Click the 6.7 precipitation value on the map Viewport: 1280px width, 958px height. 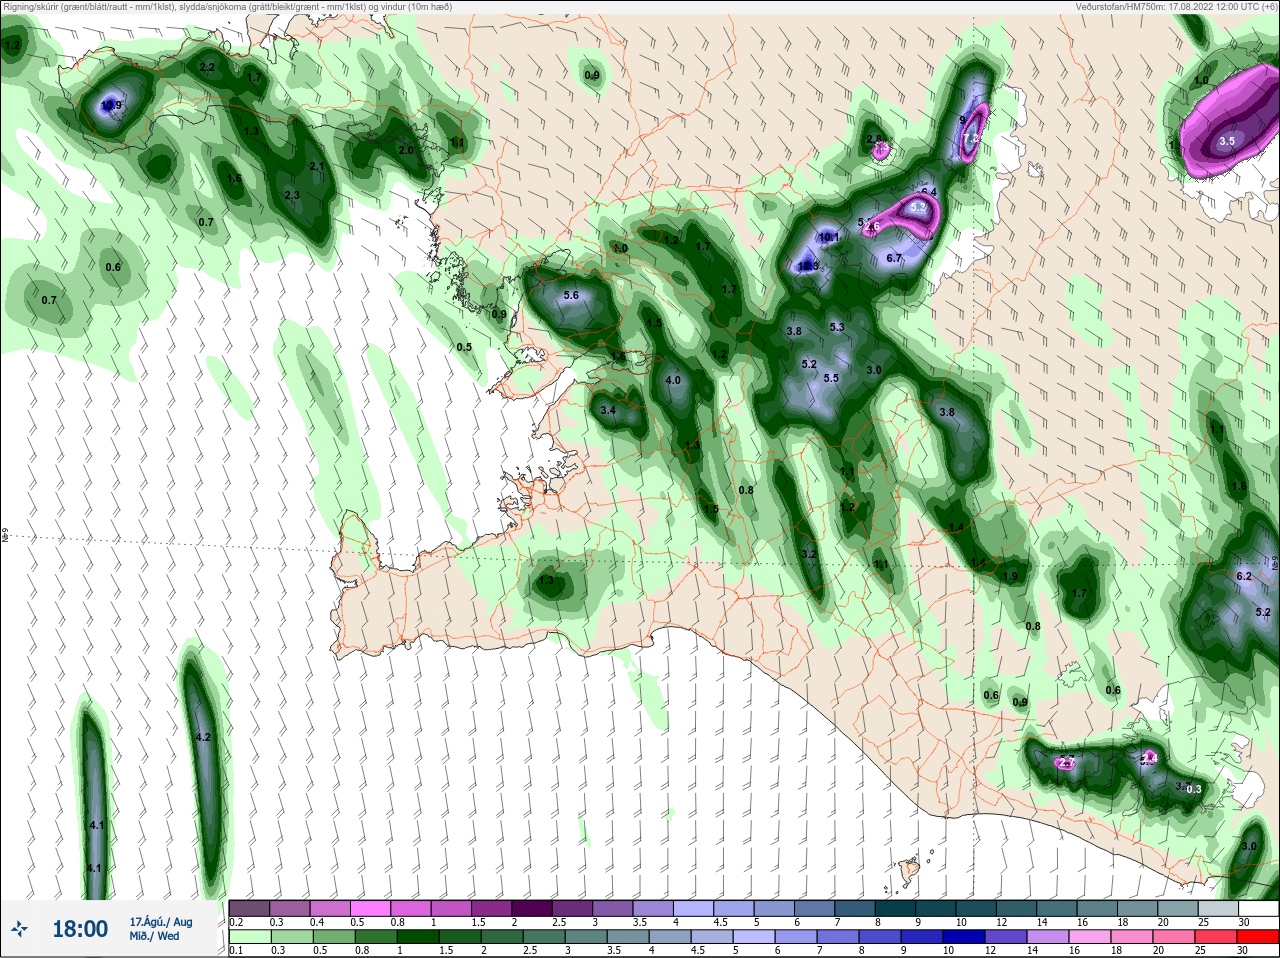coord(894,258)
